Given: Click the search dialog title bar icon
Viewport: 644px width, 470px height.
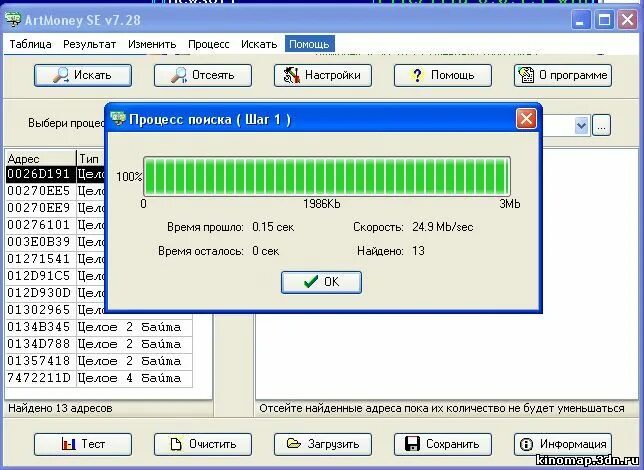Looking at the screenshot, I should [118, 119].
